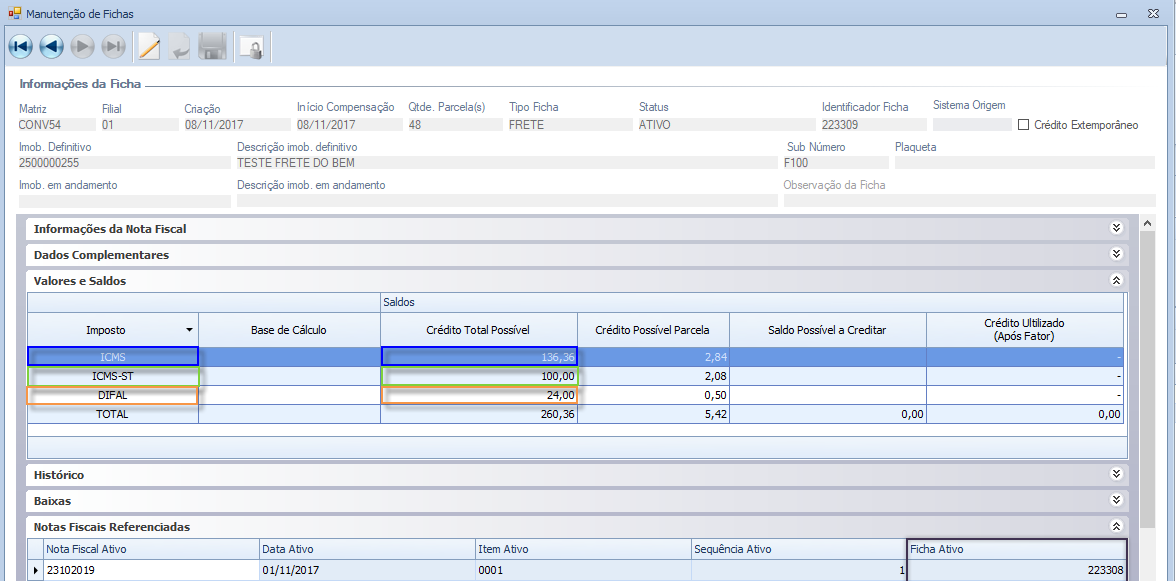Click the undo changes icon

pyautogui.click(x=180, y=47)
